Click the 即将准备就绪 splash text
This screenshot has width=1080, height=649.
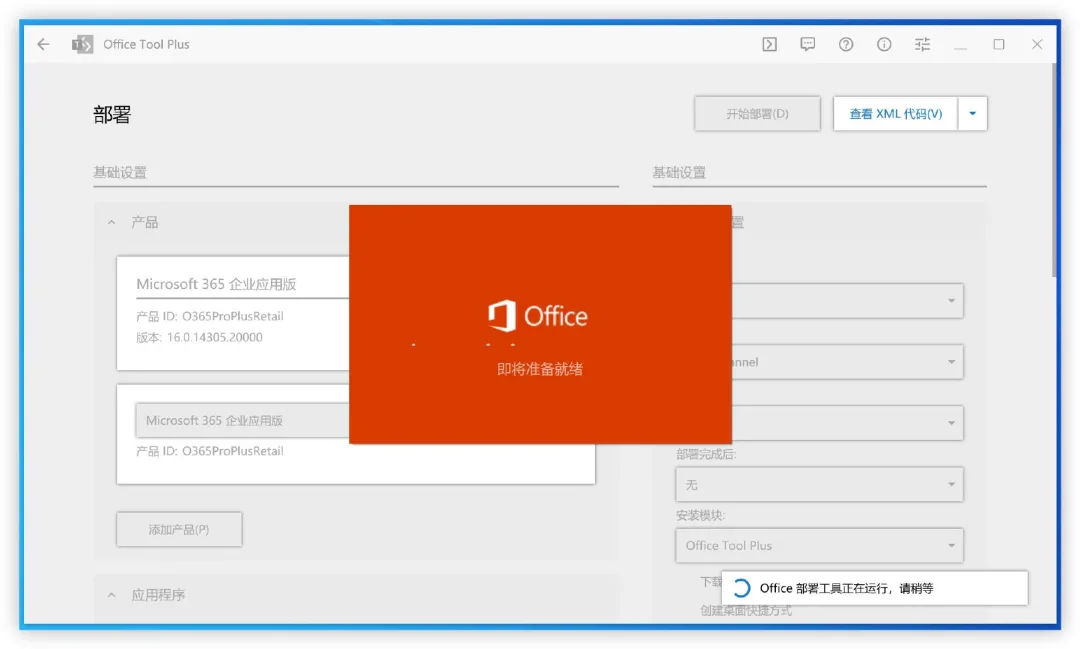(540, 369)
